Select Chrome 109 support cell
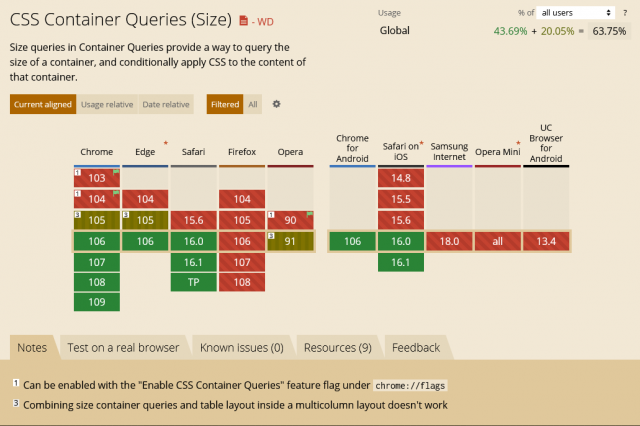This screenshot has width=640, height=426. 97,302
